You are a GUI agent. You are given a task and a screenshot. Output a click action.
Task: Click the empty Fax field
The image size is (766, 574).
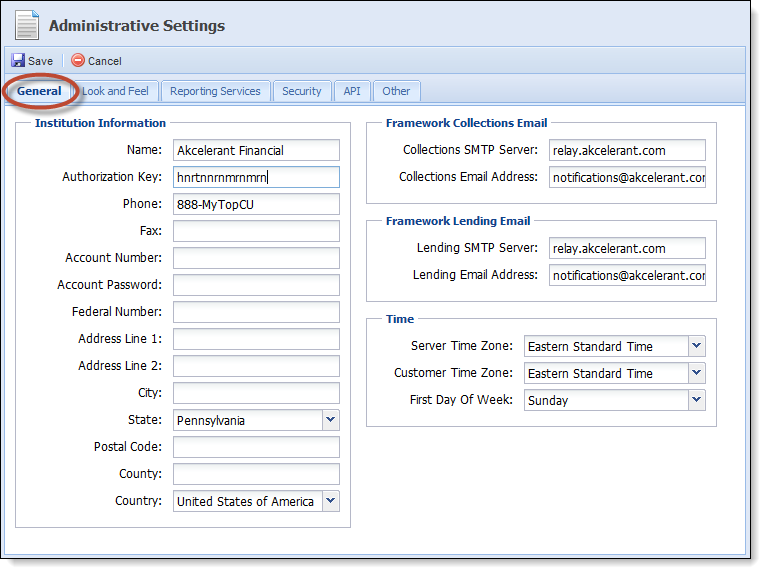click(256, 231)
